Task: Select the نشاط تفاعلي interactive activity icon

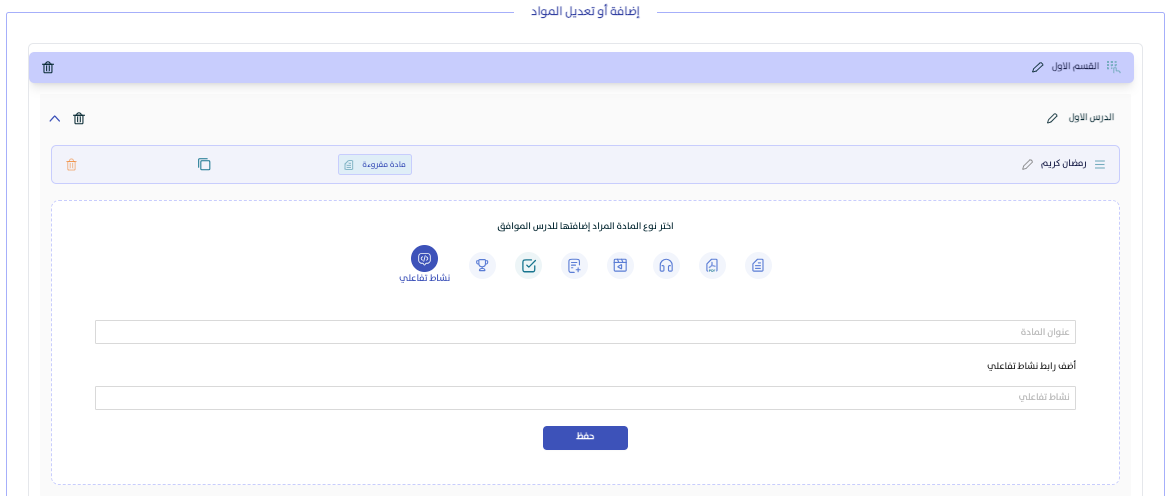Action: (x=424, y=259)
